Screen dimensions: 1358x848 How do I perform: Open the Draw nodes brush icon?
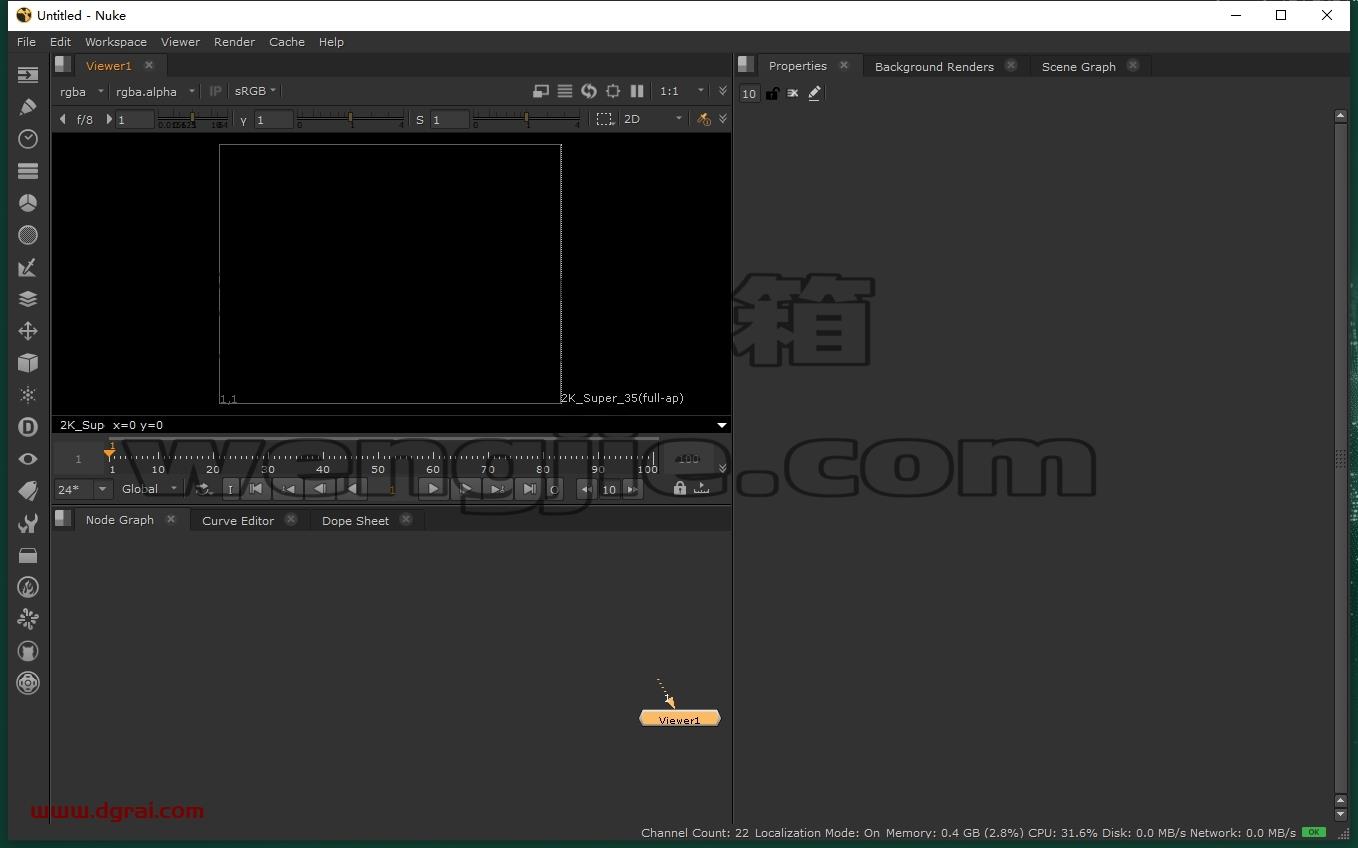[x=28, y=107]
